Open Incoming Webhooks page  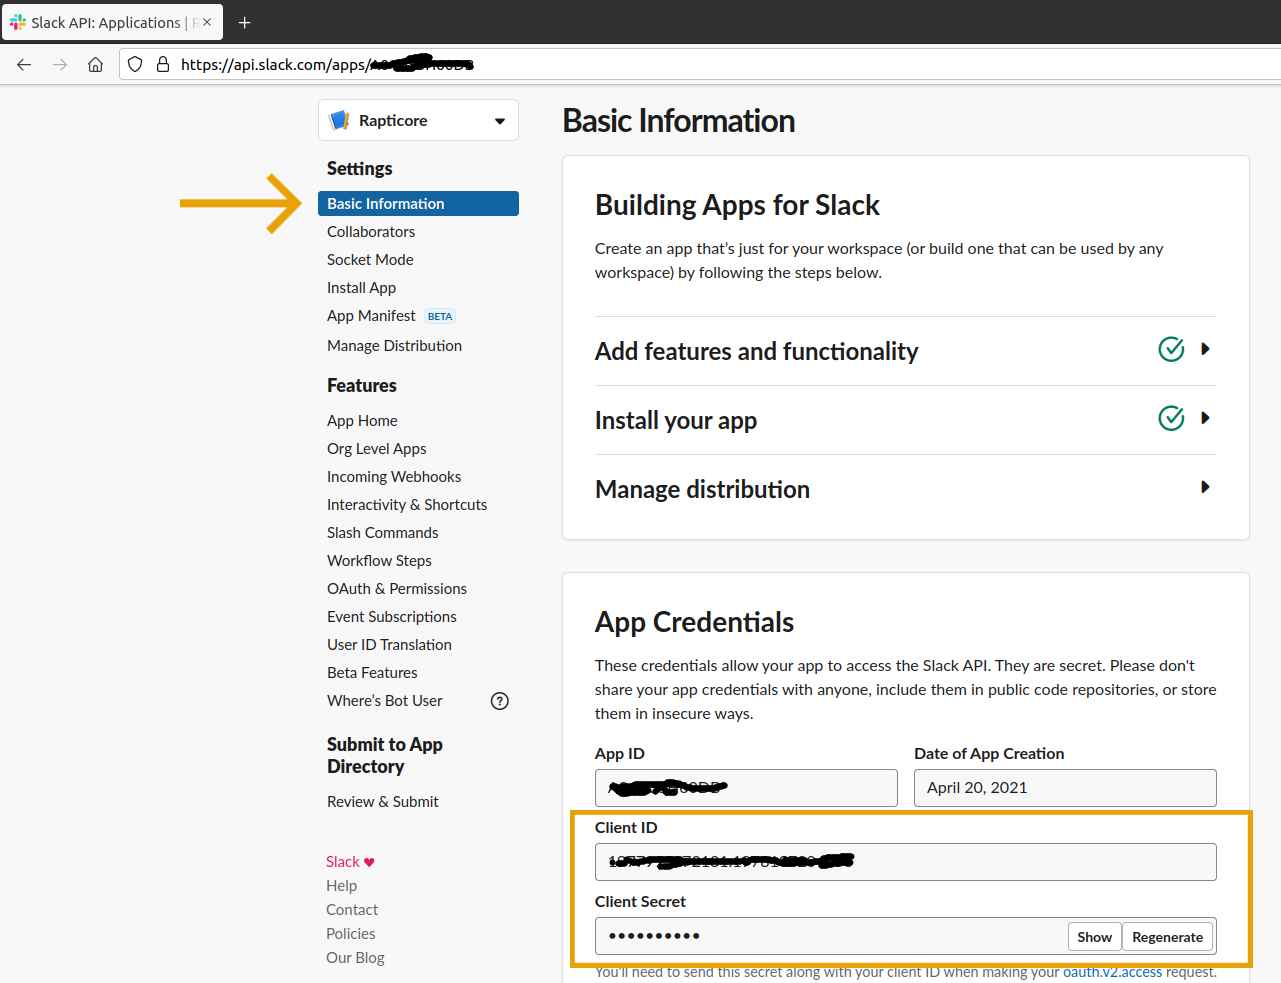coord(394,477)
